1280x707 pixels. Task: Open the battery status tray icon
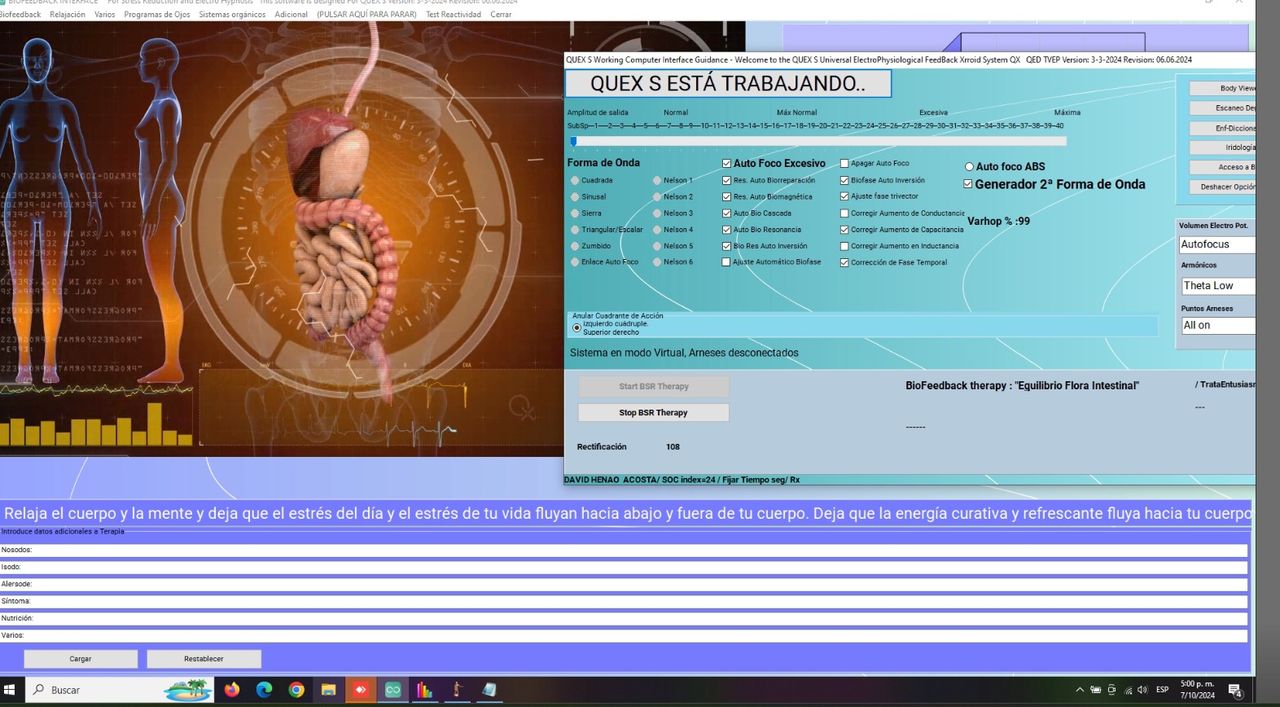coord(1095,690)
